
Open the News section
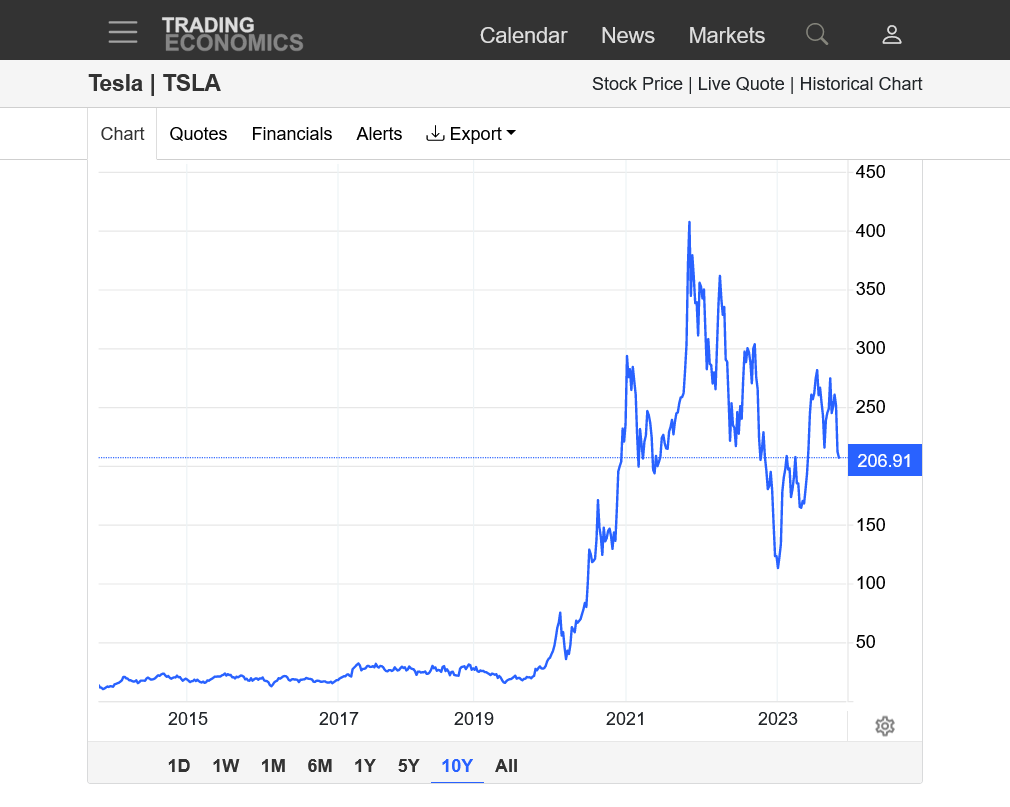(627, 36)
